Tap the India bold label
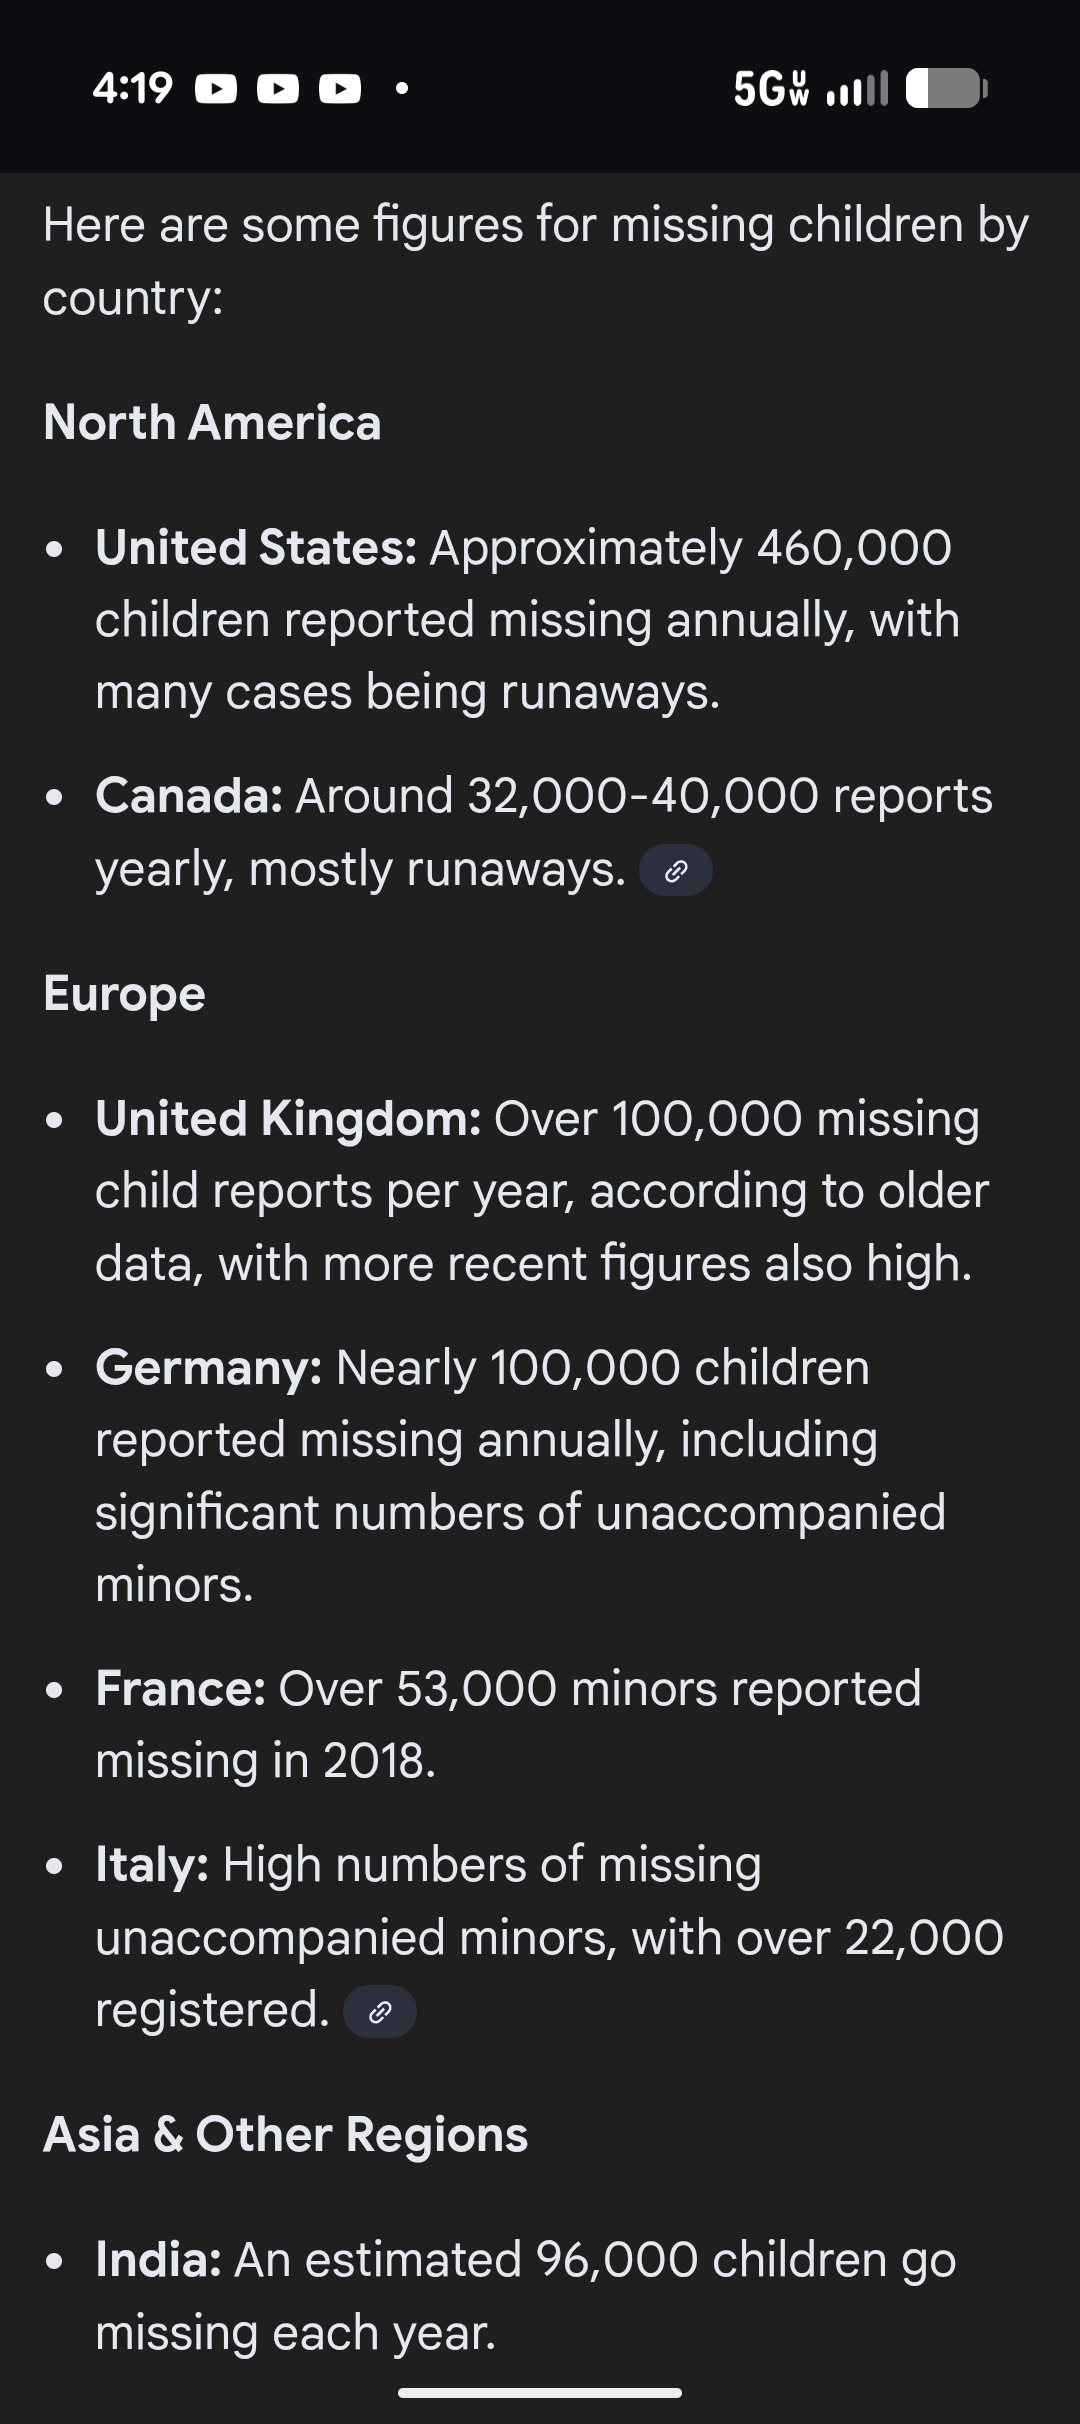This screenshot has width=1080, height=2424. (158, 2260)
